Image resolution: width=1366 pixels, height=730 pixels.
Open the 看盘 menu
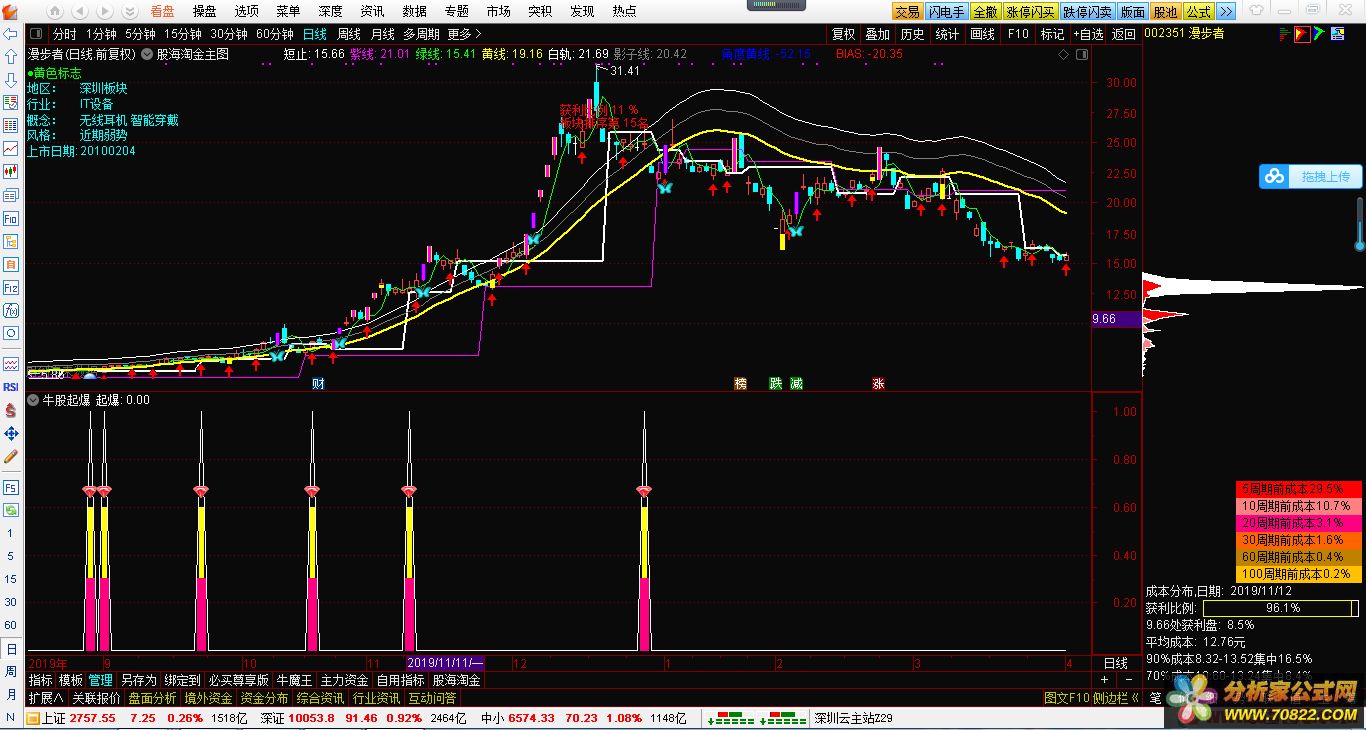tap(162, 11)
